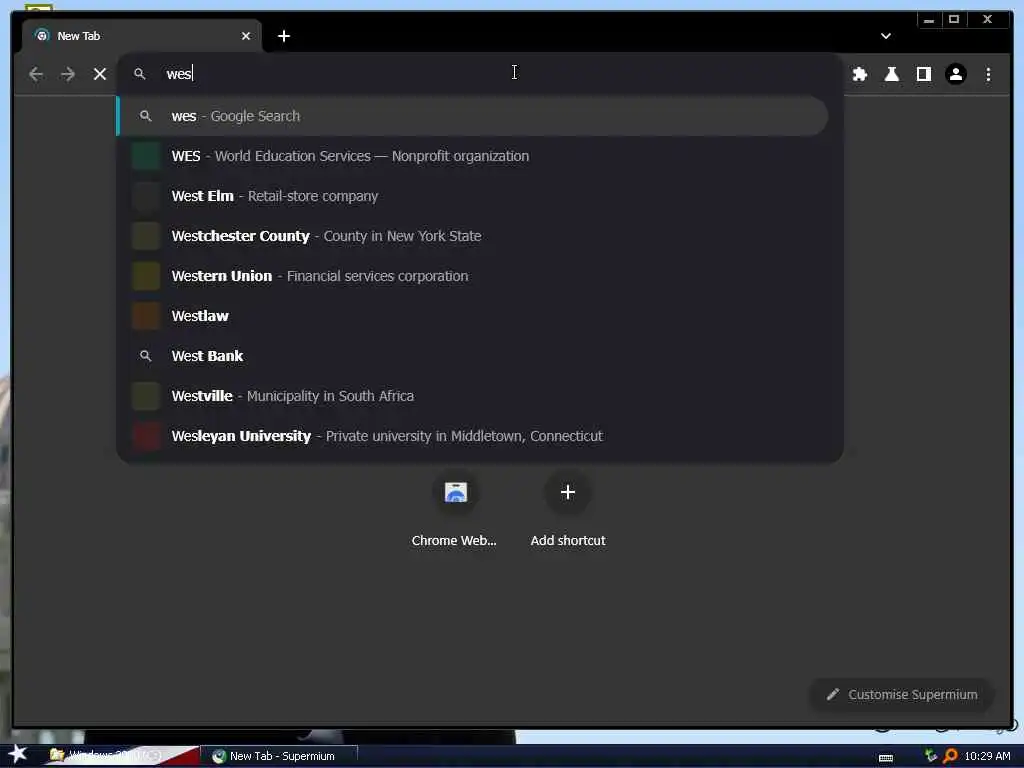Click the back navigation arrow
This screenshot has height=768, width=1024.
[36, 74]
